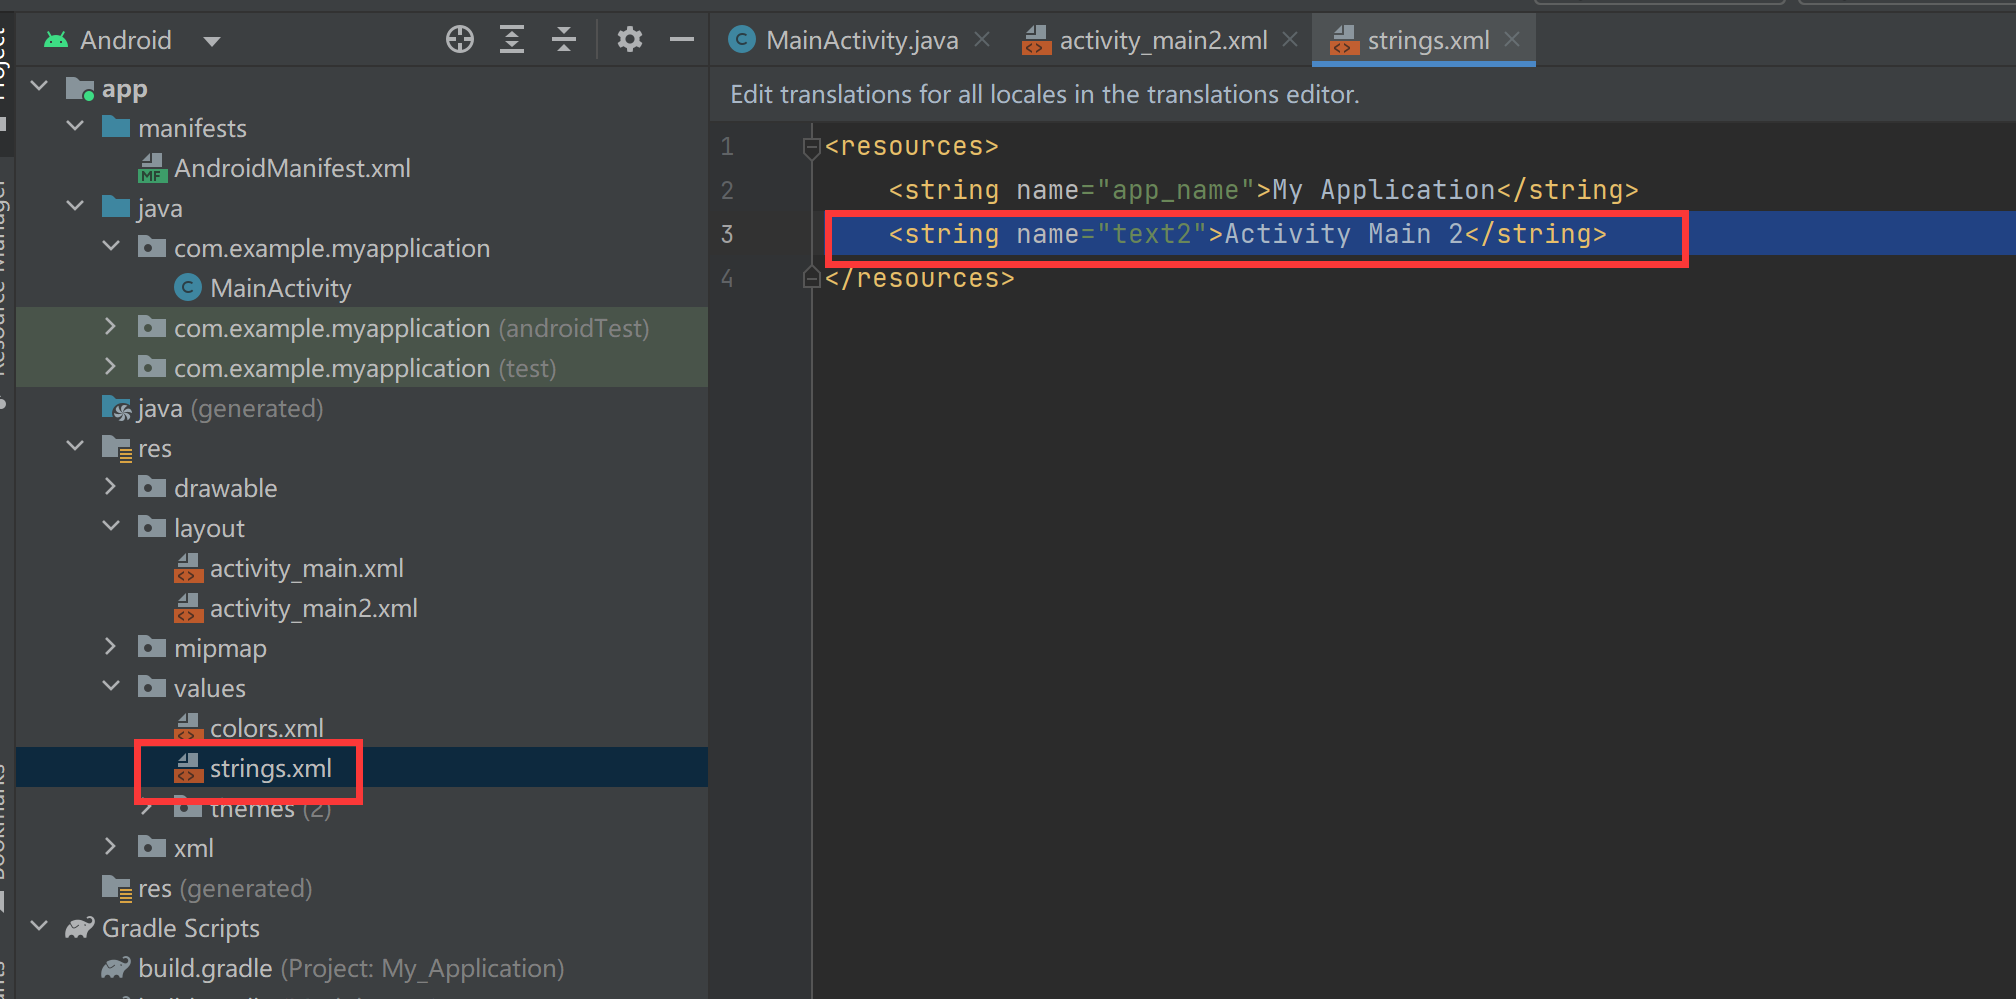Hide the project tool window
The image size is (2016, 999).
(682, 40)
